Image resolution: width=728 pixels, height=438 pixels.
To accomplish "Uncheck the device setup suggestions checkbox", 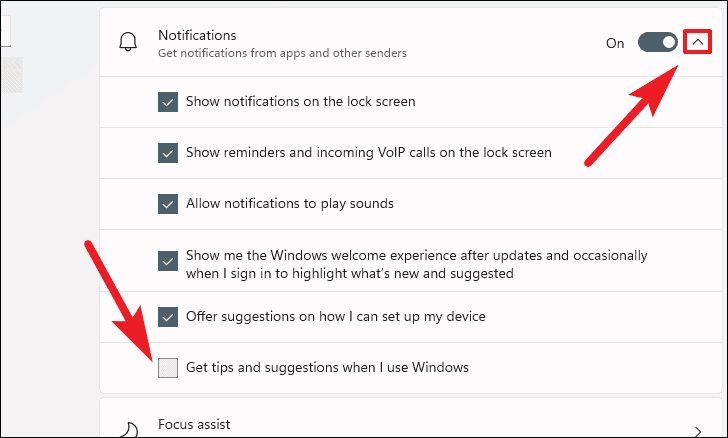I will tap(168, 317).
